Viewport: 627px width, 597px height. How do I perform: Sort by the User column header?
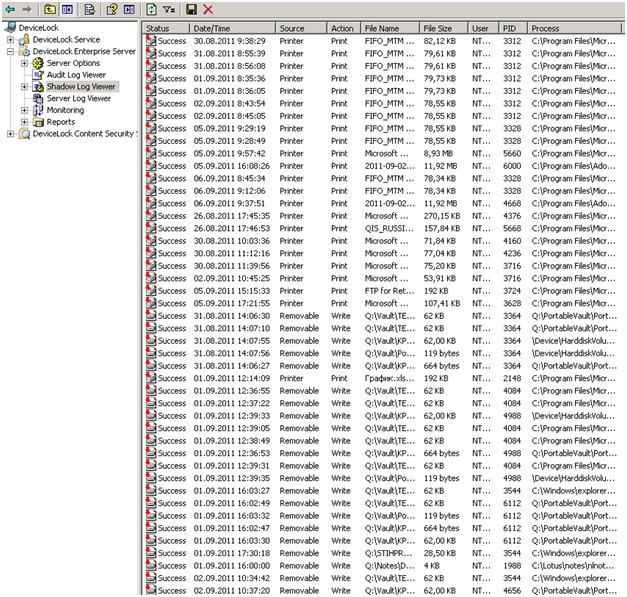tap(483, 28)
